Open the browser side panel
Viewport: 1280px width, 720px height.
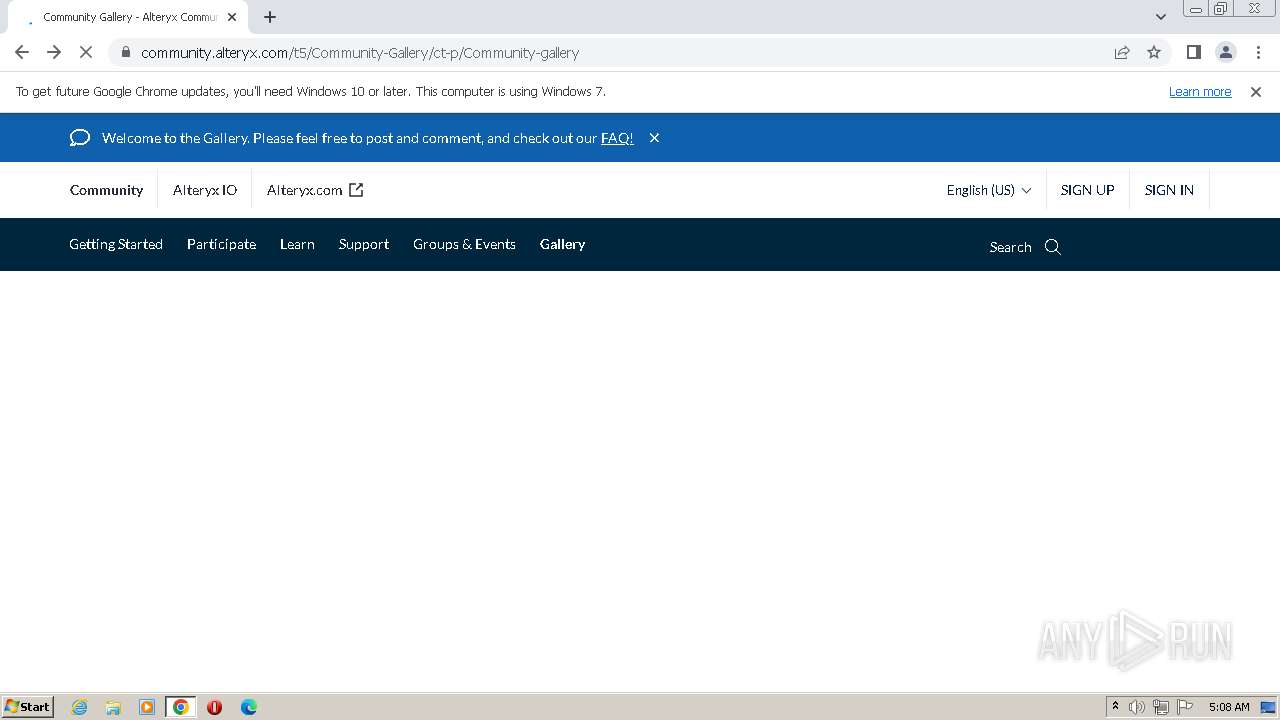(1193, 52)
